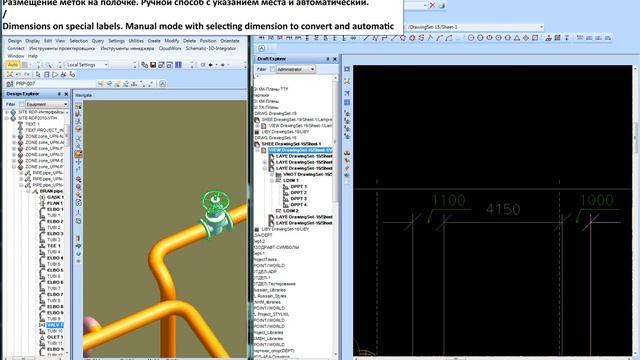640x360 pixels.
Task: Collapse the LDIM 1 node
Action: click(272, 180)
